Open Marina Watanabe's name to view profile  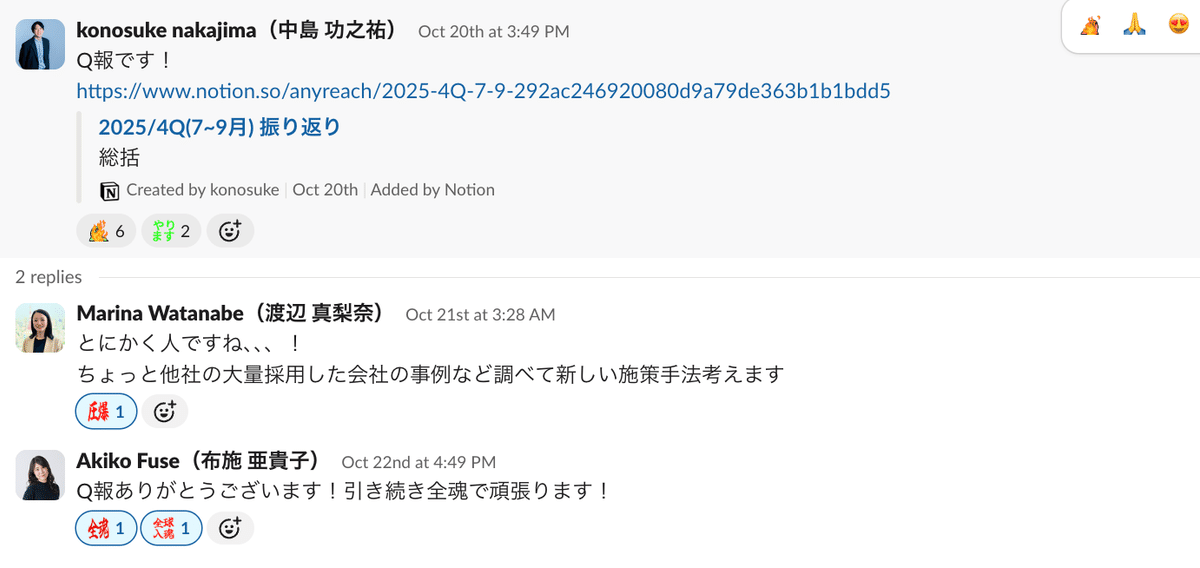pos(230,314)
